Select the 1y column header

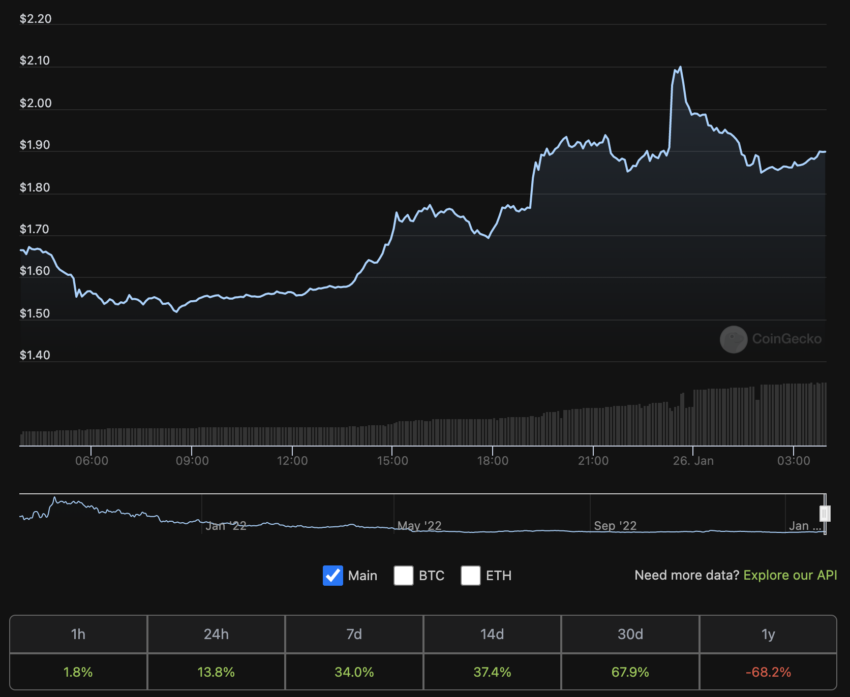768,634
